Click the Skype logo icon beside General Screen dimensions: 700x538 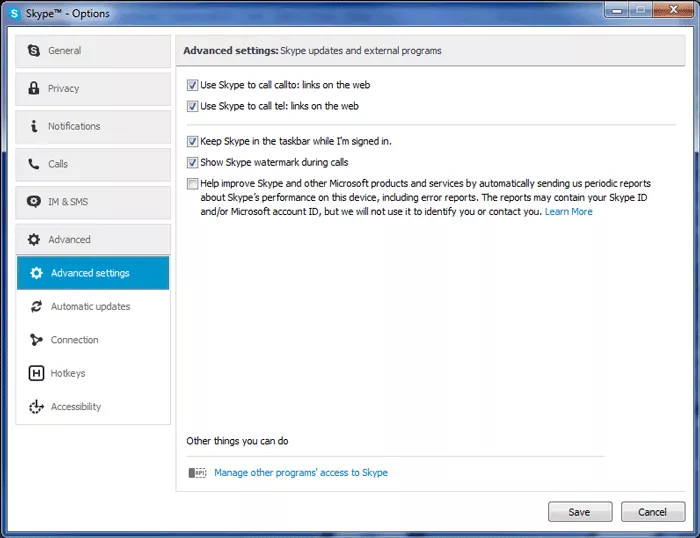[33, 50]
